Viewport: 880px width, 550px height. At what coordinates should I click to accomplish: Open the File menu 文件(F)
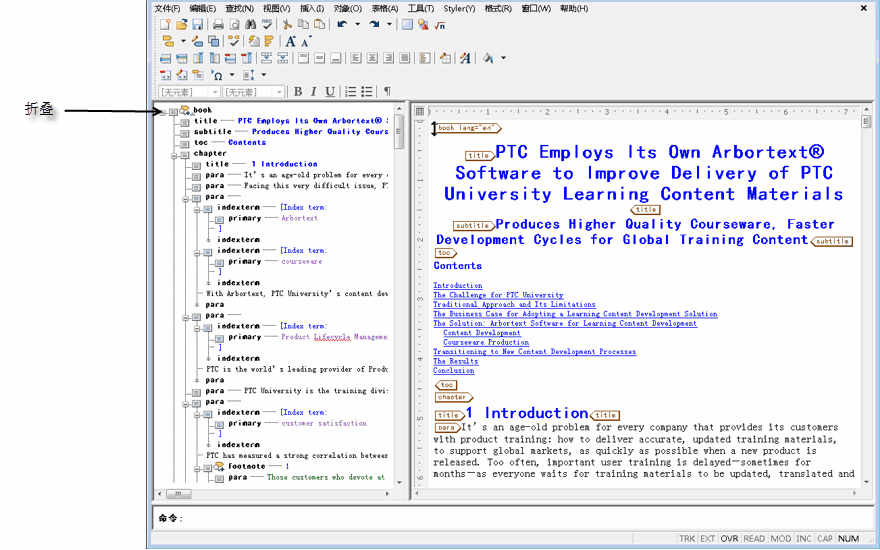pos(167,8)
